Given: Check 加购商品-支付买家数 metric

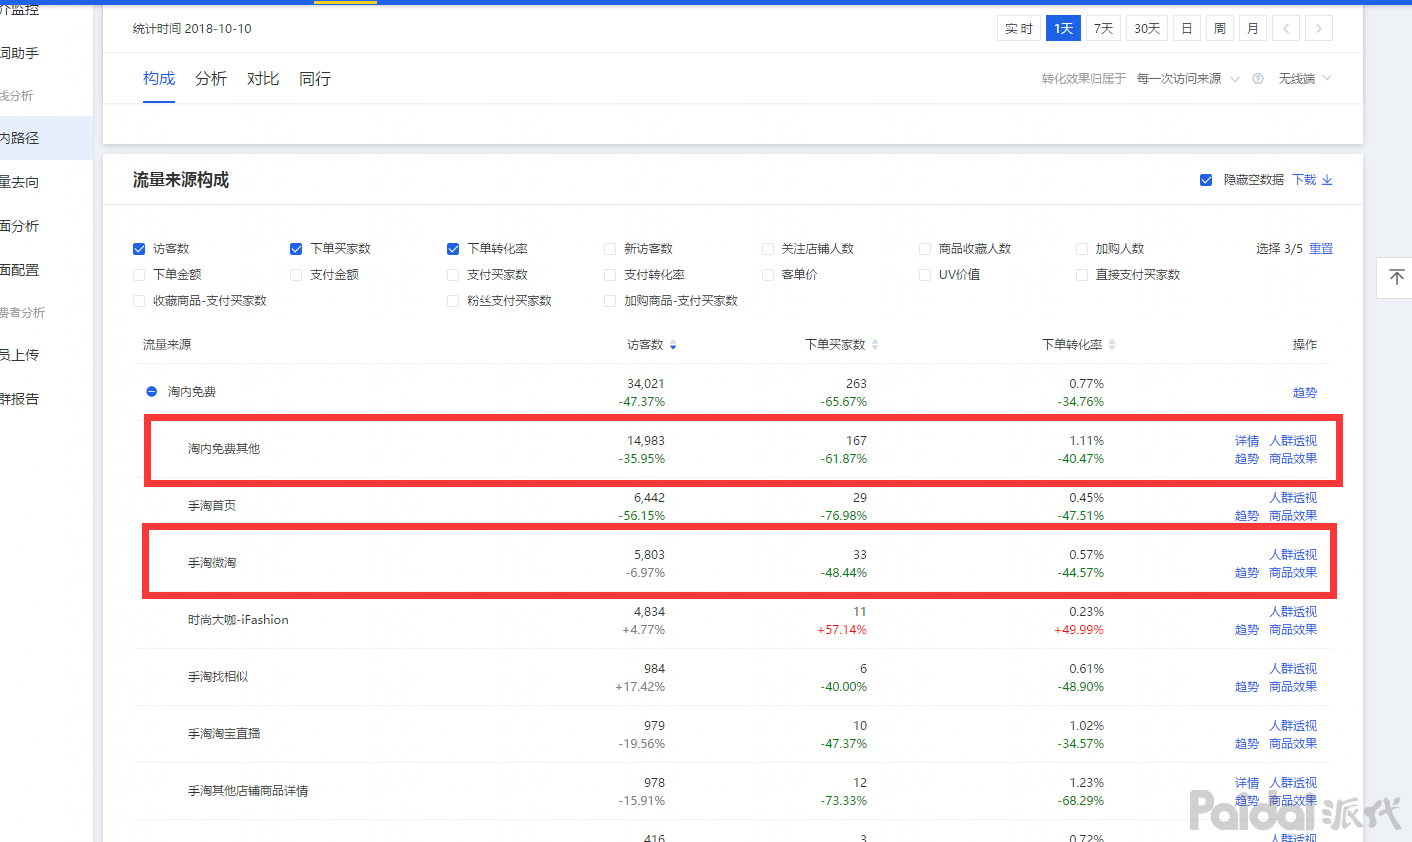Looking at the screenshot, I should (x=610, y=301).
